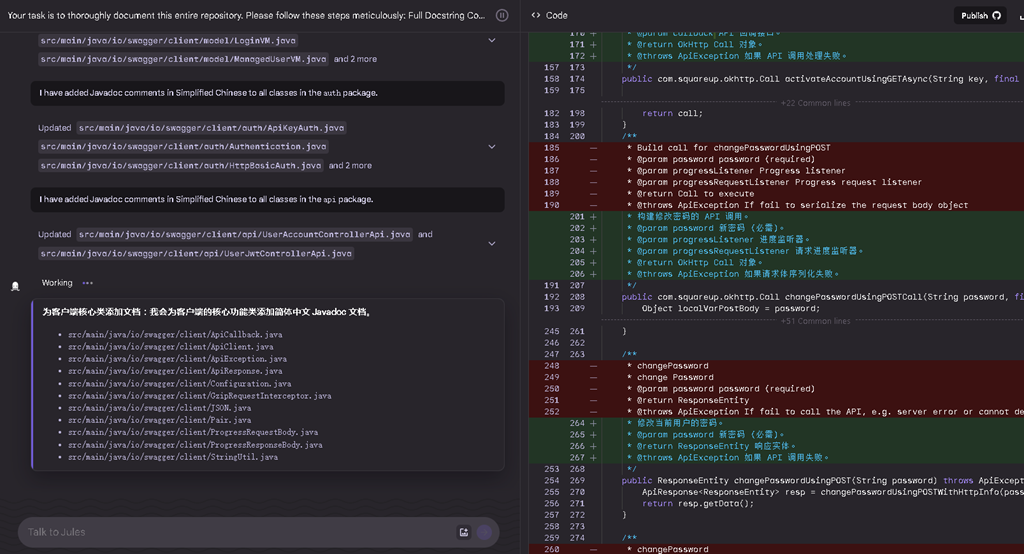Click the GitHub icon on Publish button
Image resolution: width=1024 pixels, height=554 pixels.
click(x=996, y=15)
